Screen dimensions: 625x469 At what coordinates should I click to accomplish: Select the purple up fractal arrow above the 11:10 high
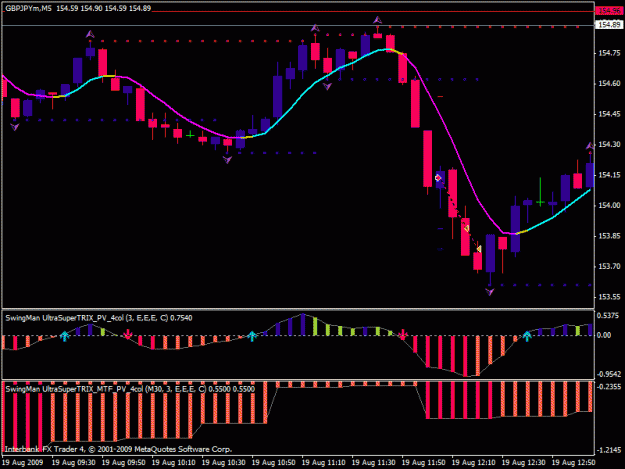click(315, 28)
